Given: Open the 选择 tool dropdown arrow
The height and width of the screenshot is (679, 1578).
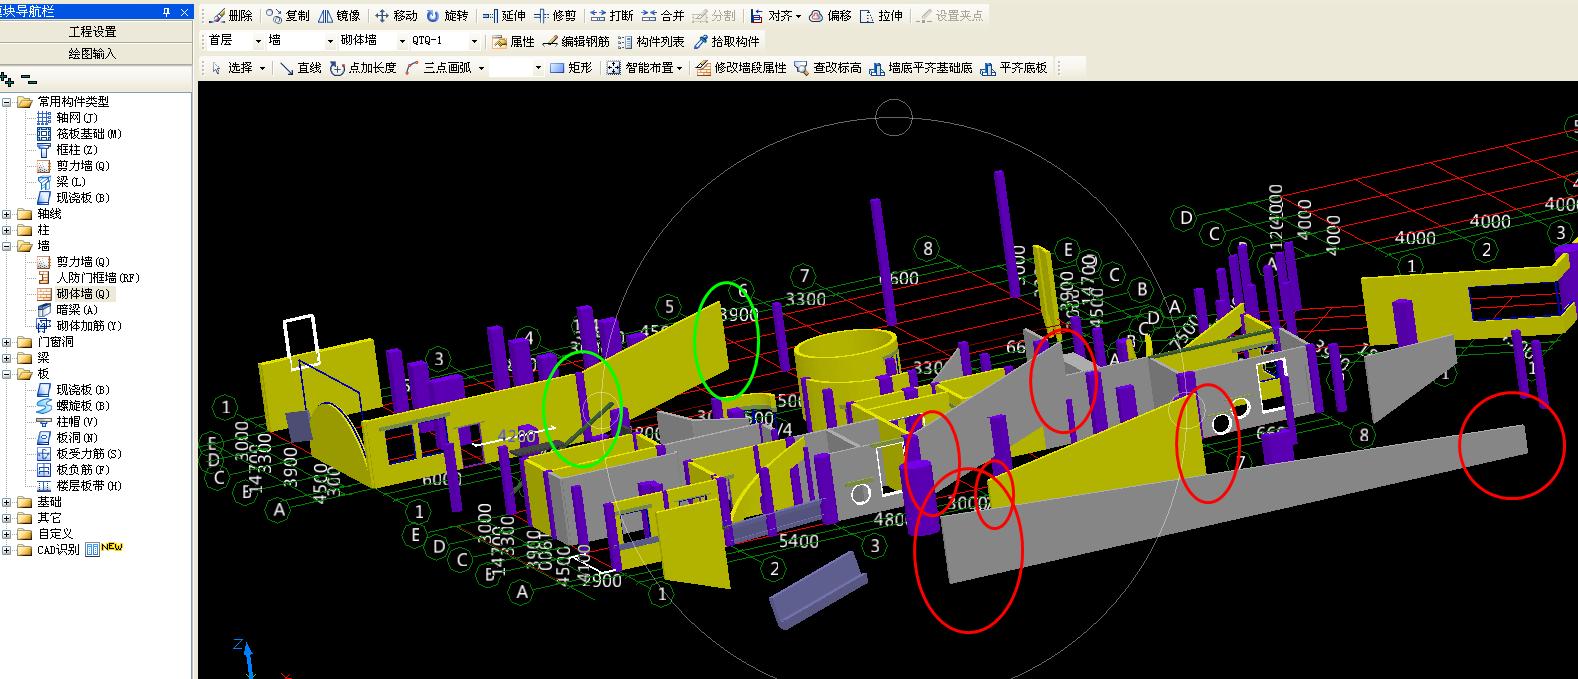Looking at the screenshot, I should coord(263,68).
